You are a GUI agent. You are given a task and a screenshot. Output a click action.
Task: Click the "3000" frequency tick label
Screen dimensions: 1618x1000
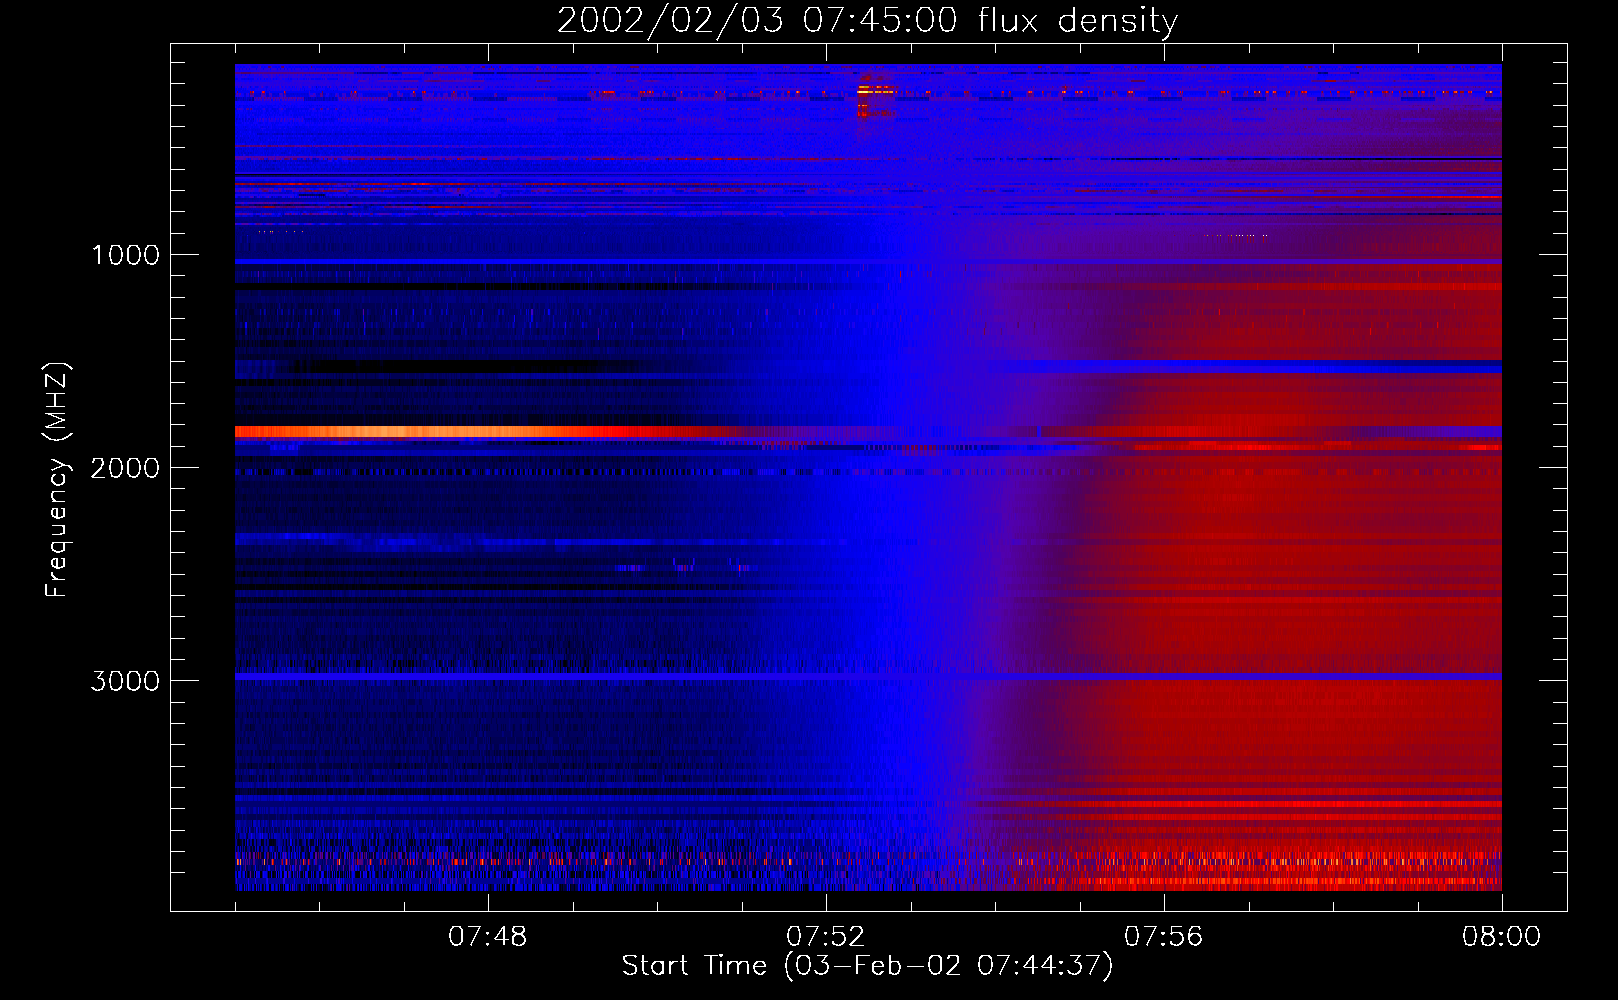coord(125,681)
